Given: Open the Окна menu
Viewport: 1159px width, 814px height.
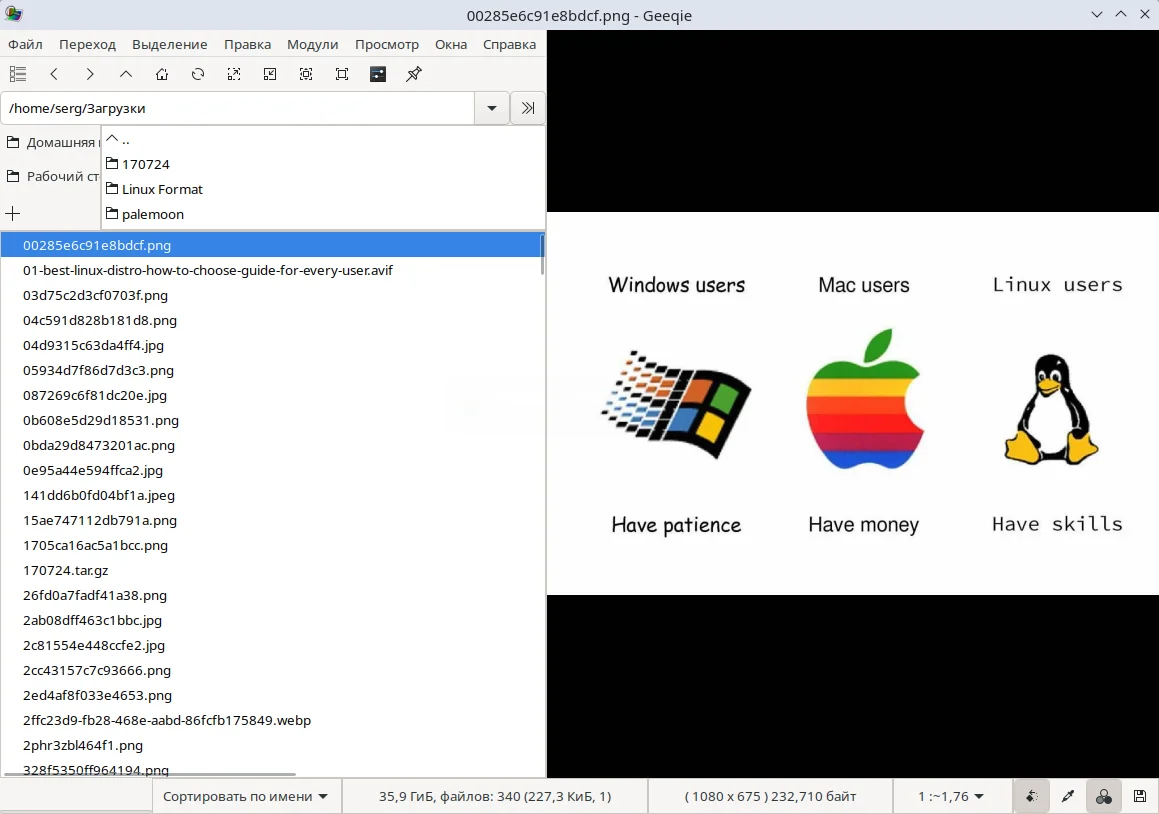Looking at the screenshot, I should [x=451, y=44].
